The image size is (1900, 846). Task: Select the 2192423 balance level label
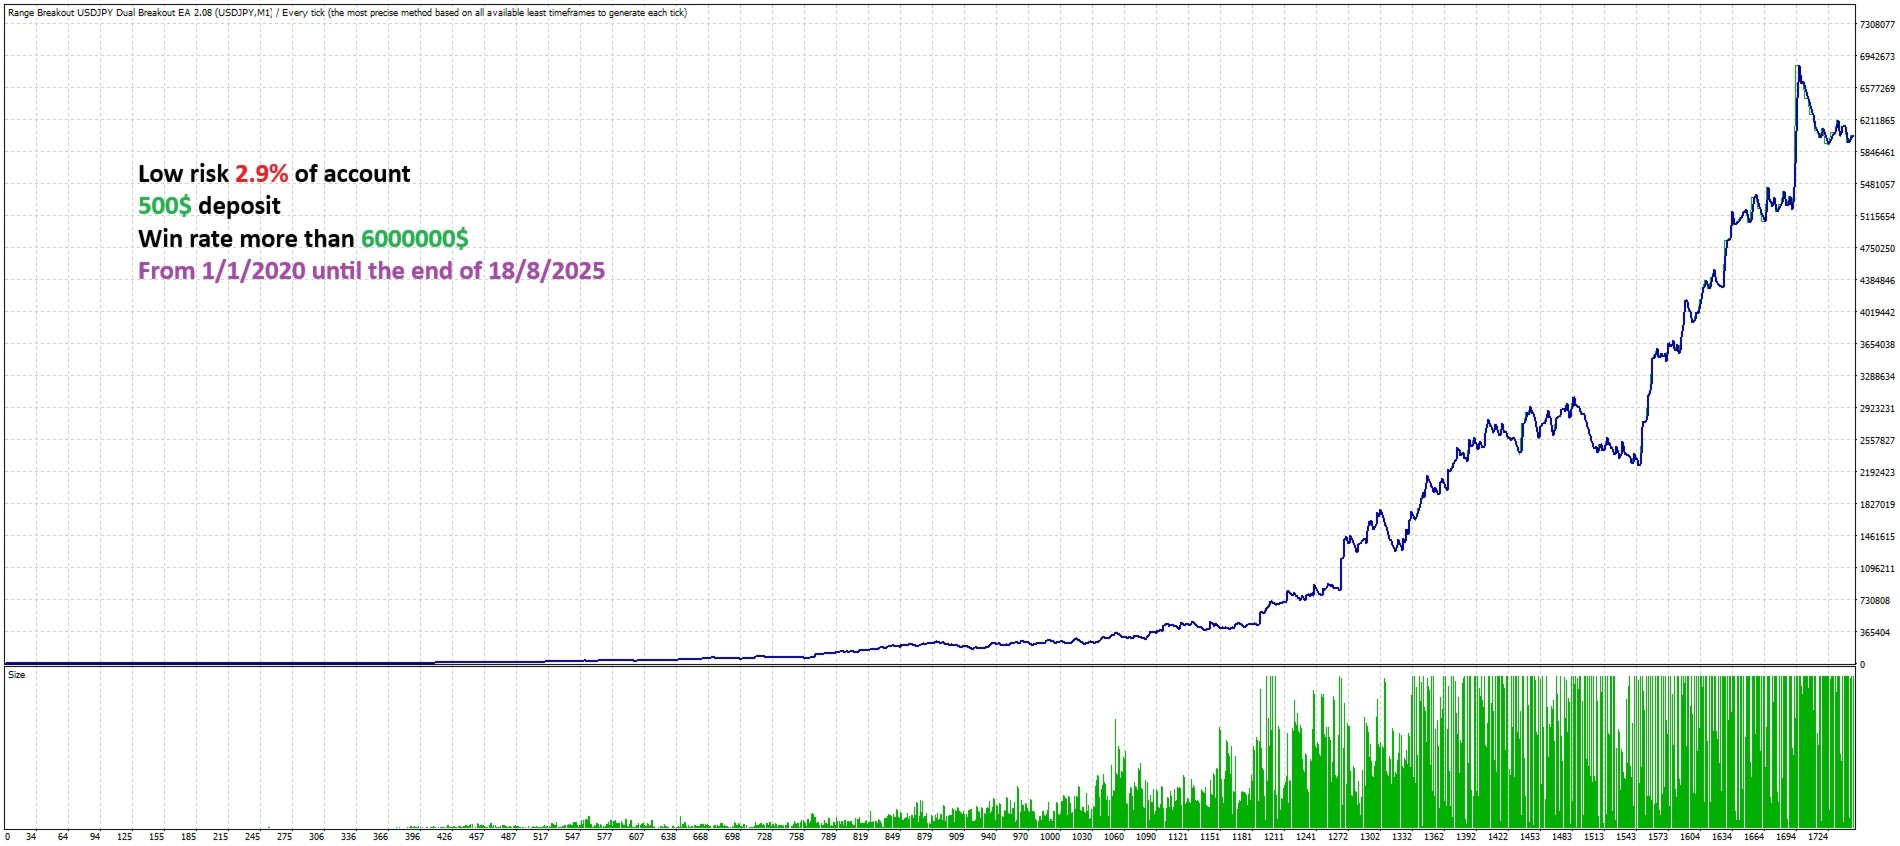pyautogui.click(x=1877, y=473)
